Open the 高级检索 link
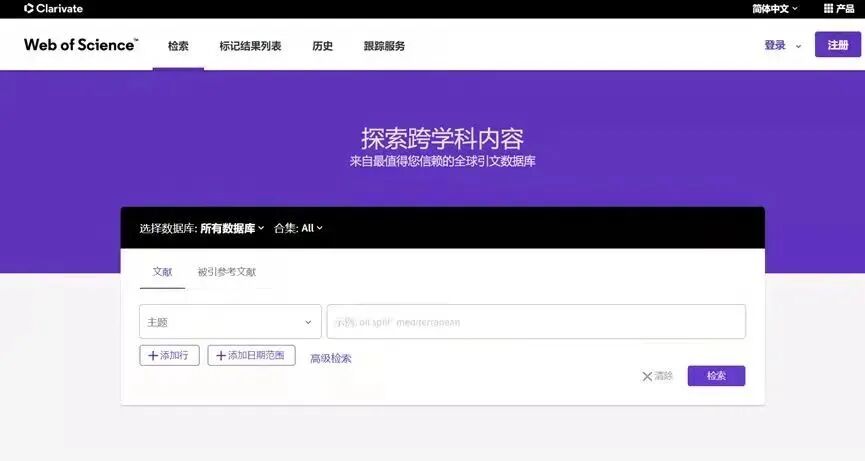The height and width of the screenshot is (461, 865). coord(330,358)
